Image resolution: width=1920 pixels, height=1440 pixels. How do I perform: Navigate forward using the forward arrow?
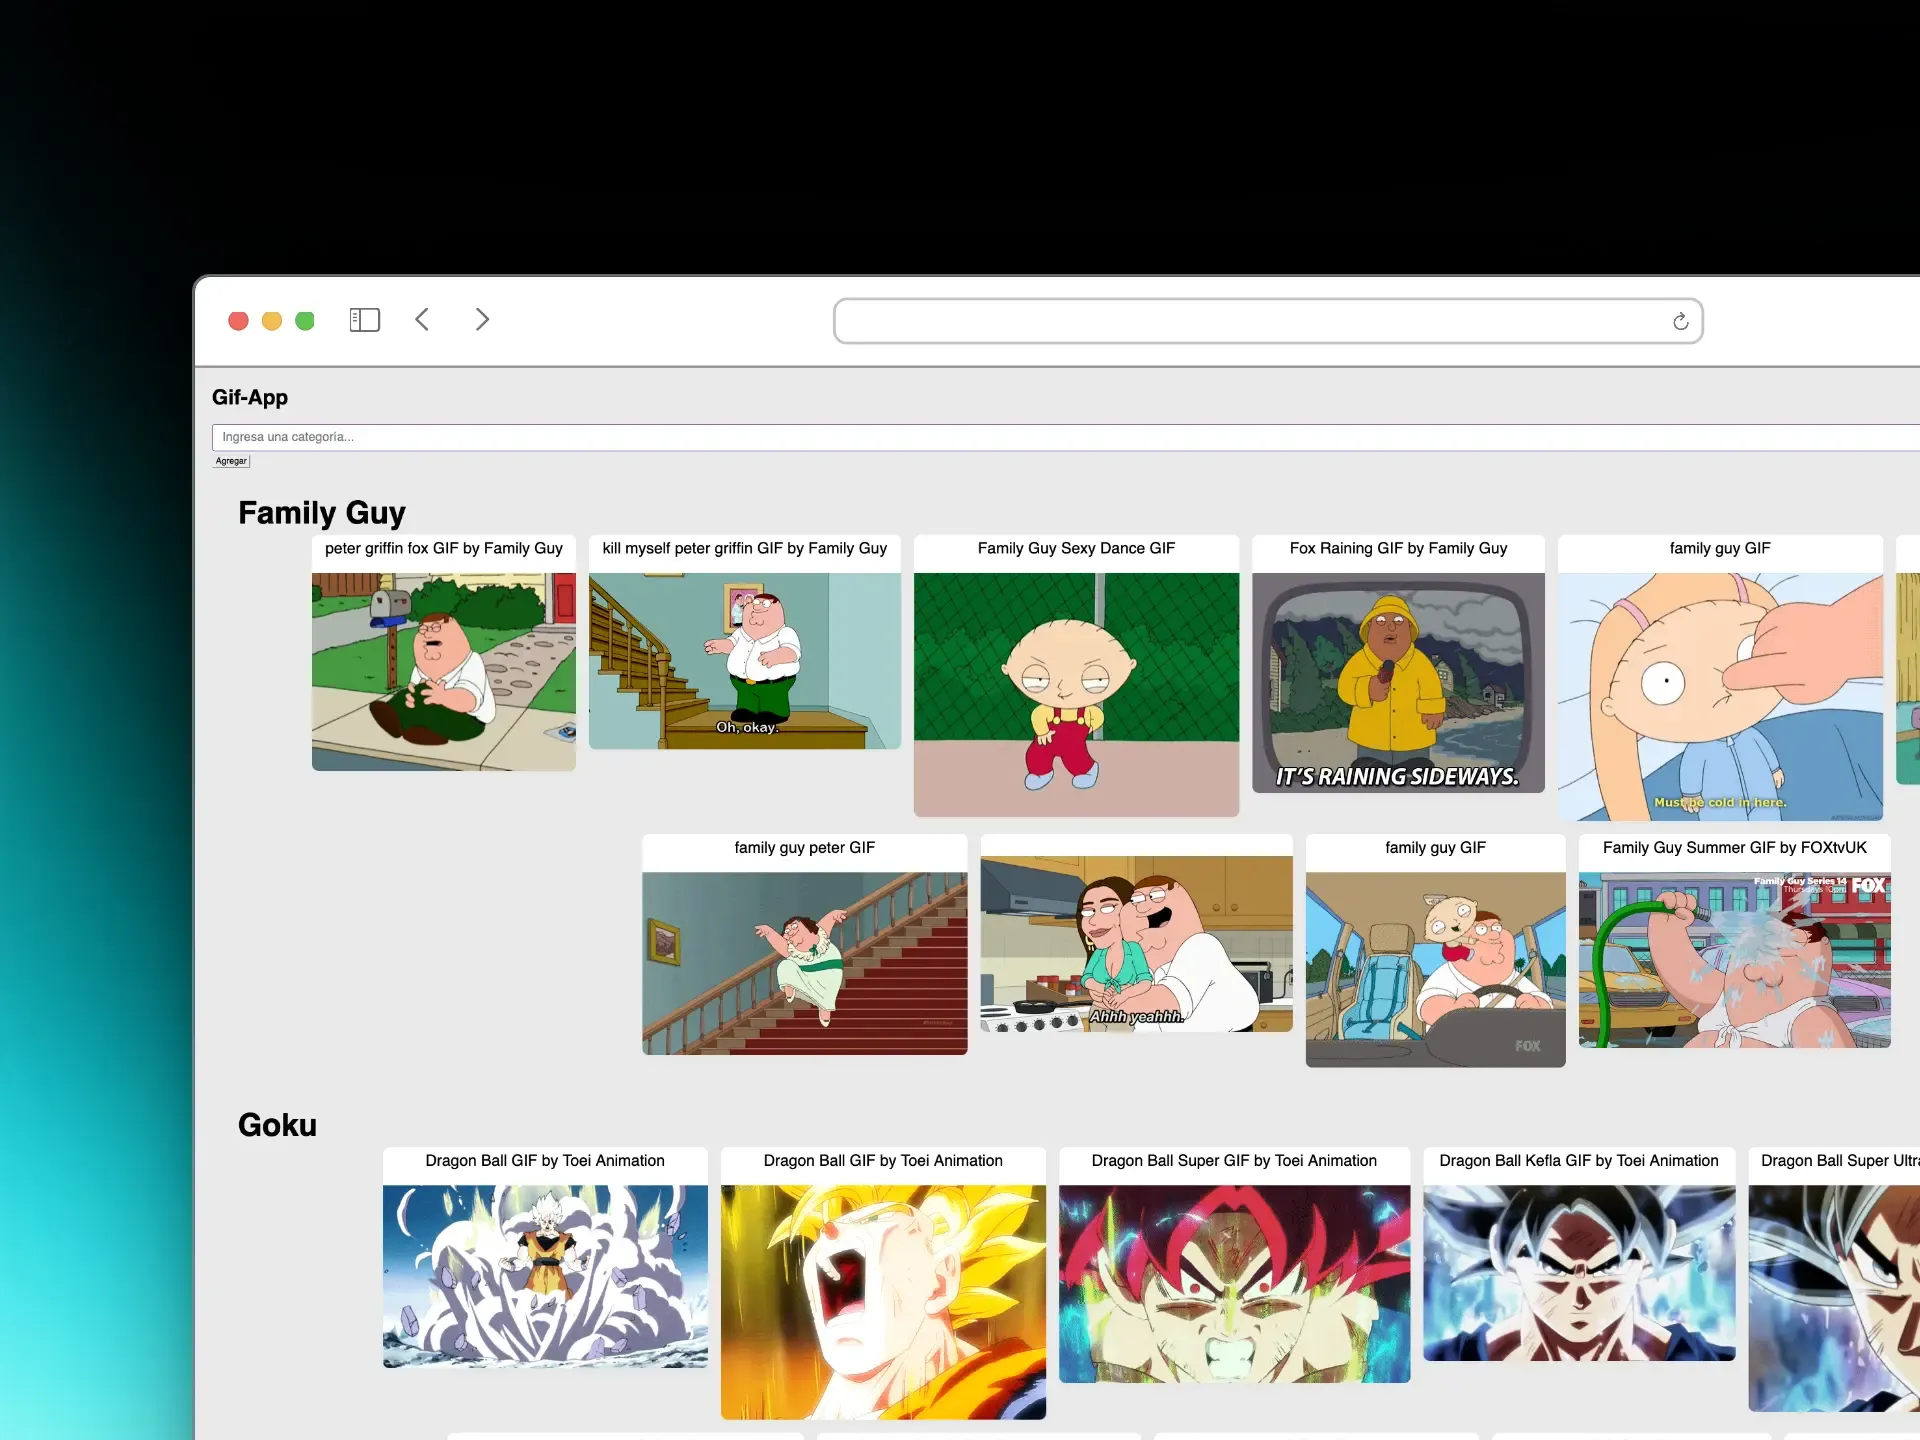(482, 320)
